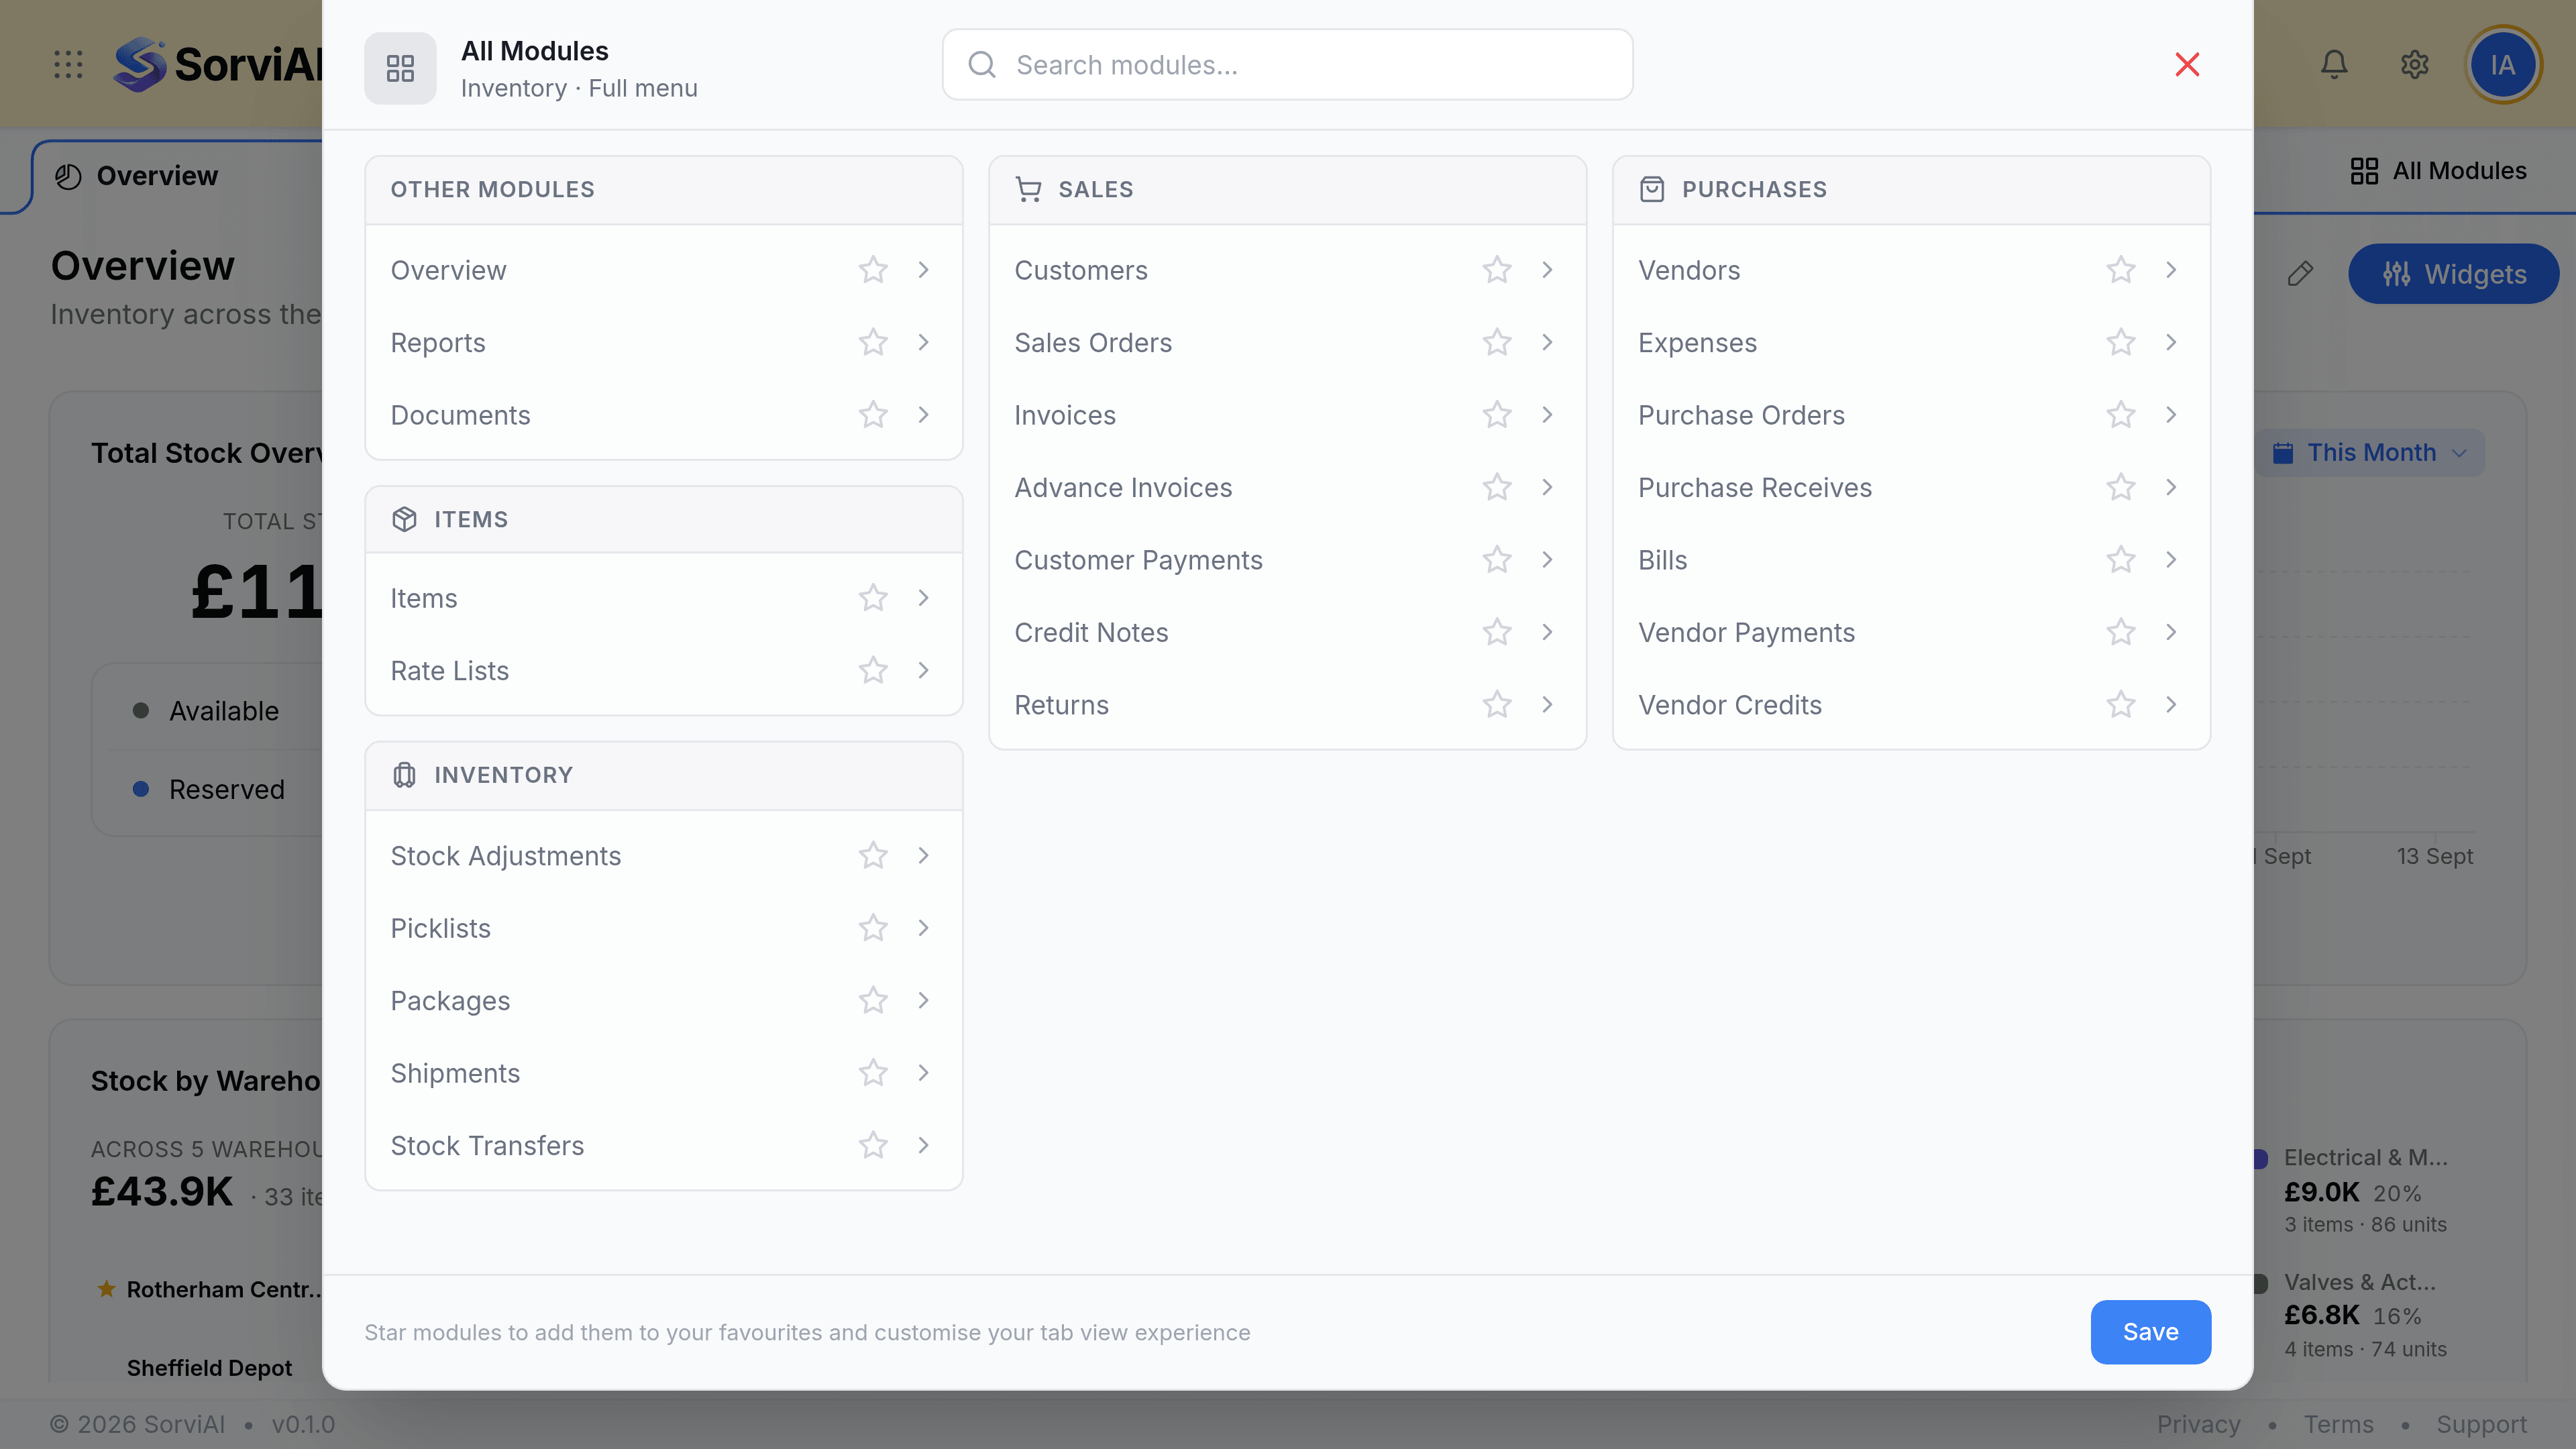
Task: Click the Items cube icon
Action: (x=404, y=519)
